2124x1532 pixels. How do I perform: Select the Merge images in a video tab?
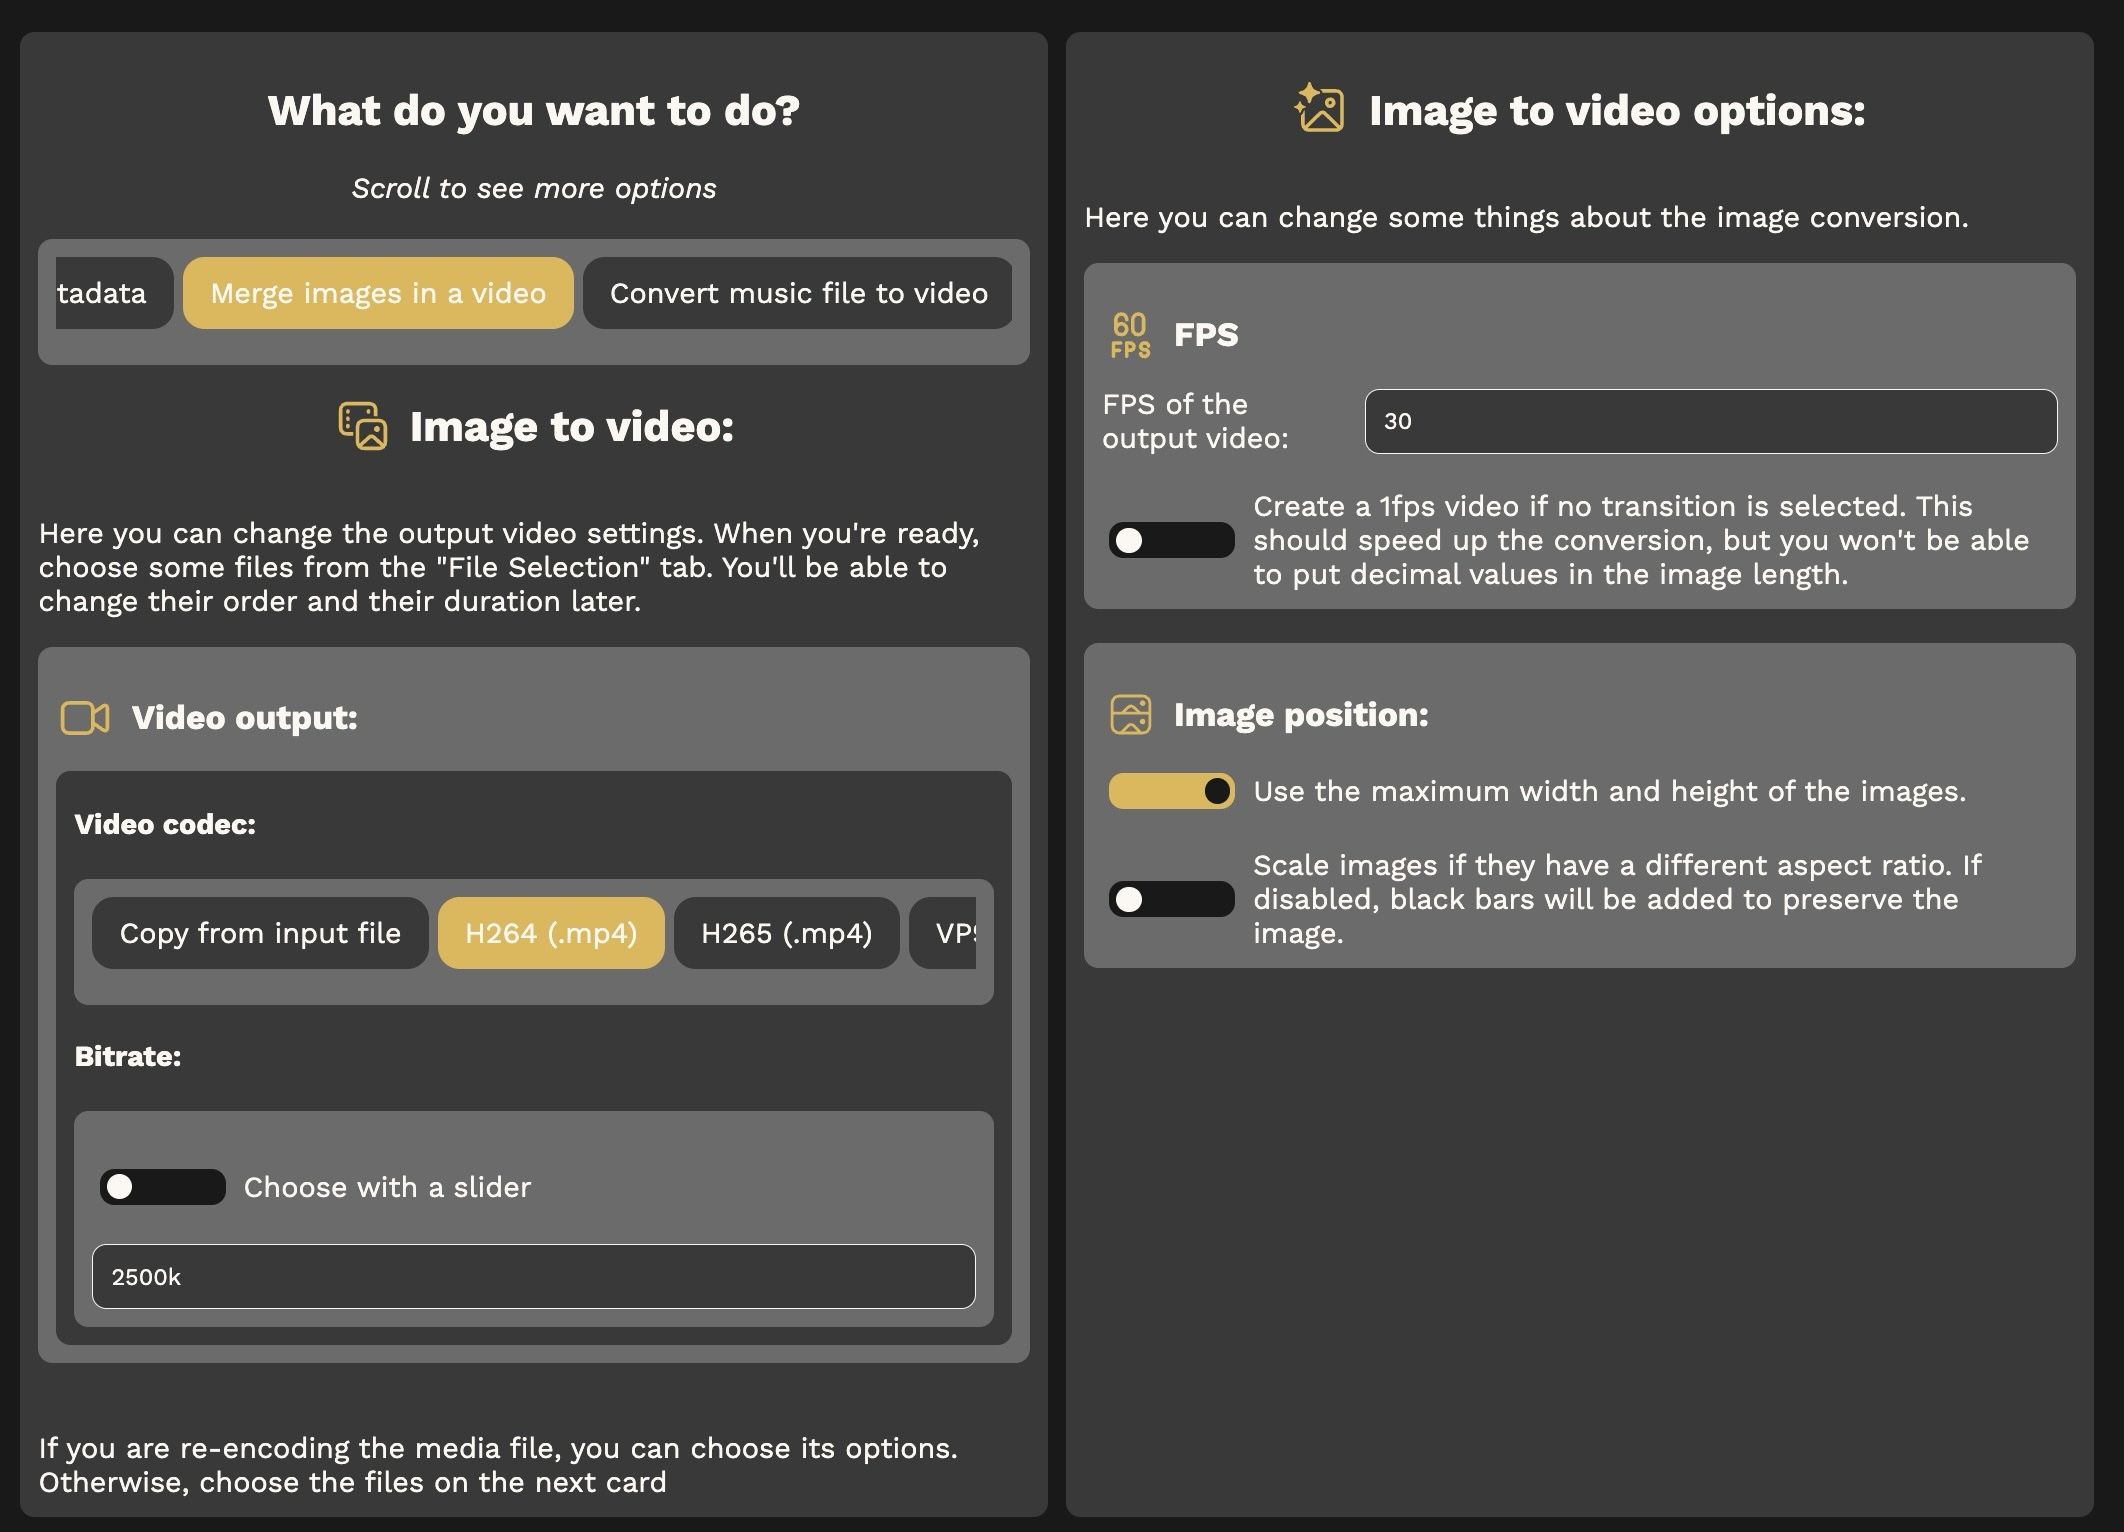[x=378, y=293]
